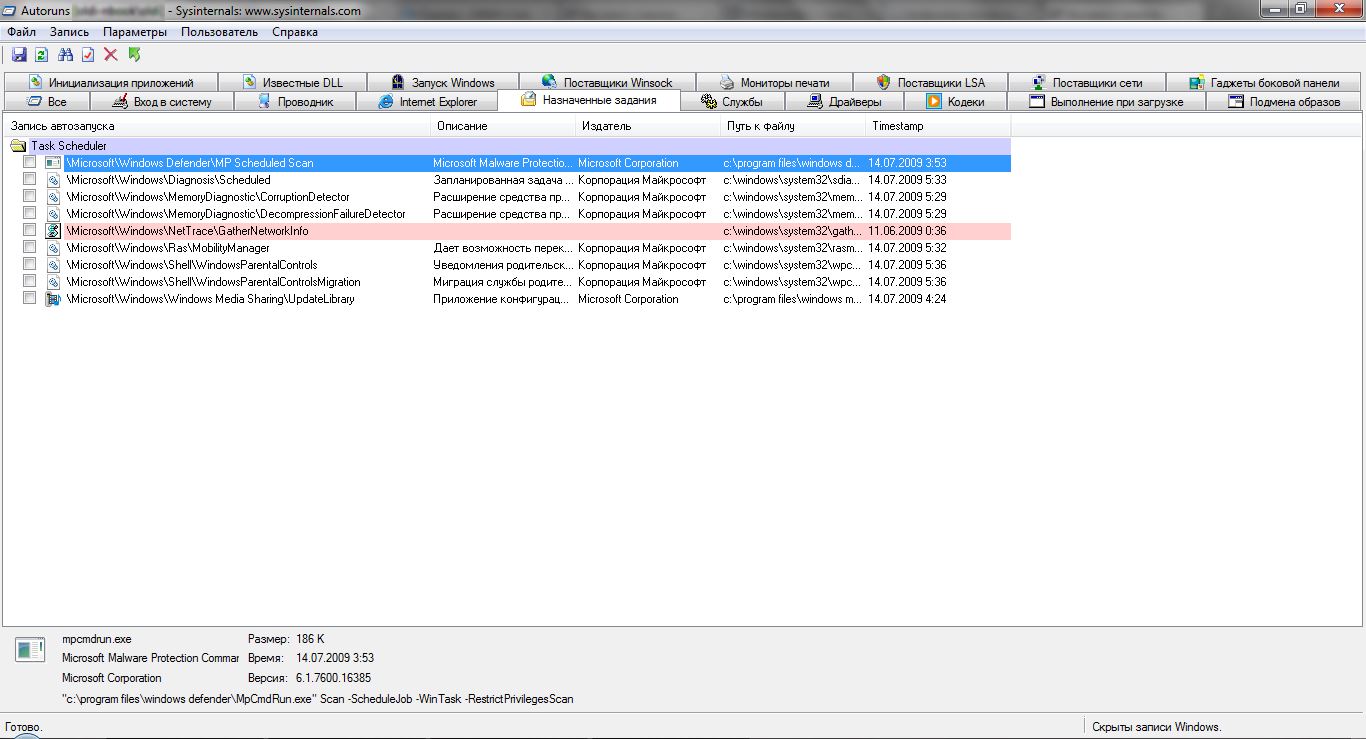Open the Запись menu
Screen dimensions: 1366x739
click(x=70, y=32)
